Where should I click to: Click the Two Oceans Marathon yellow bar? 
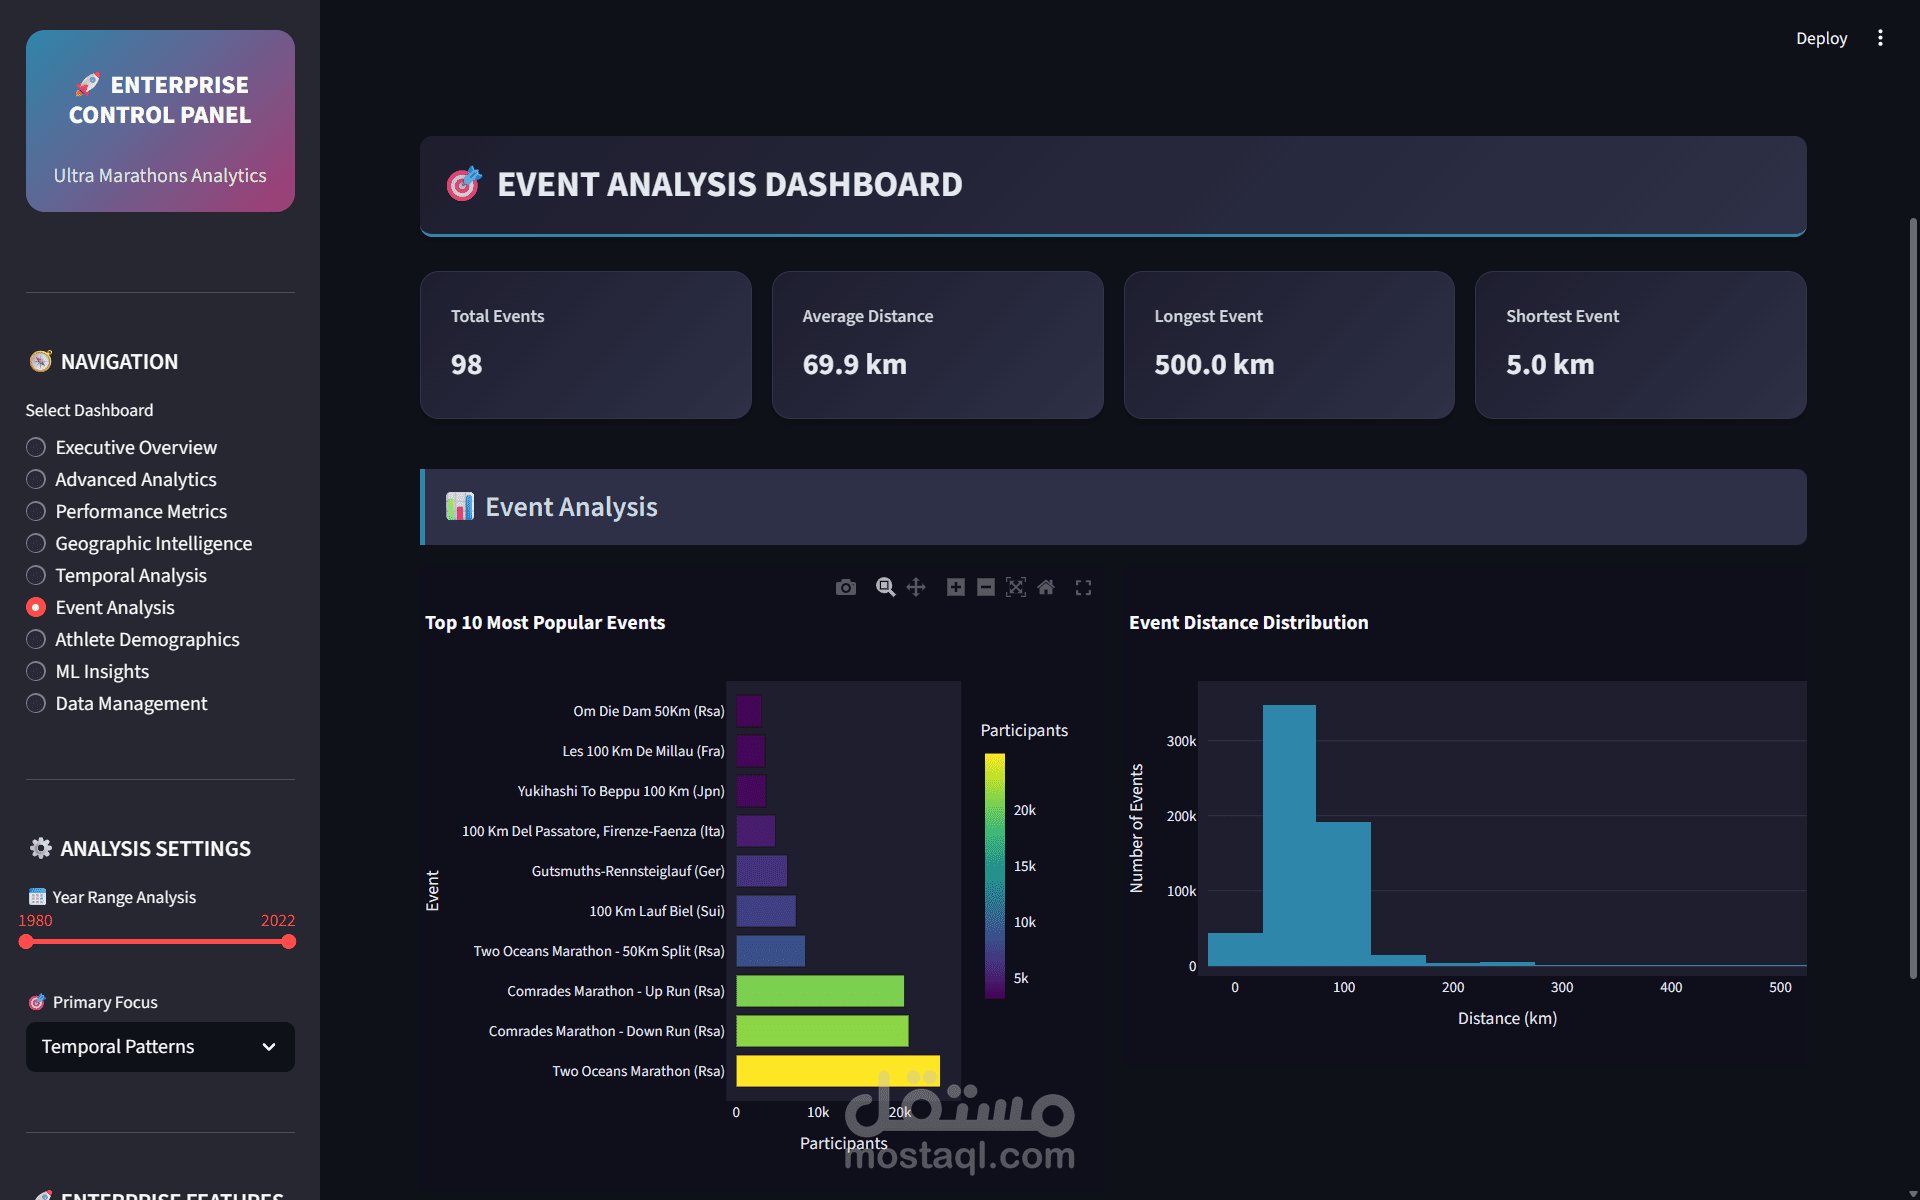(837, 1071)
